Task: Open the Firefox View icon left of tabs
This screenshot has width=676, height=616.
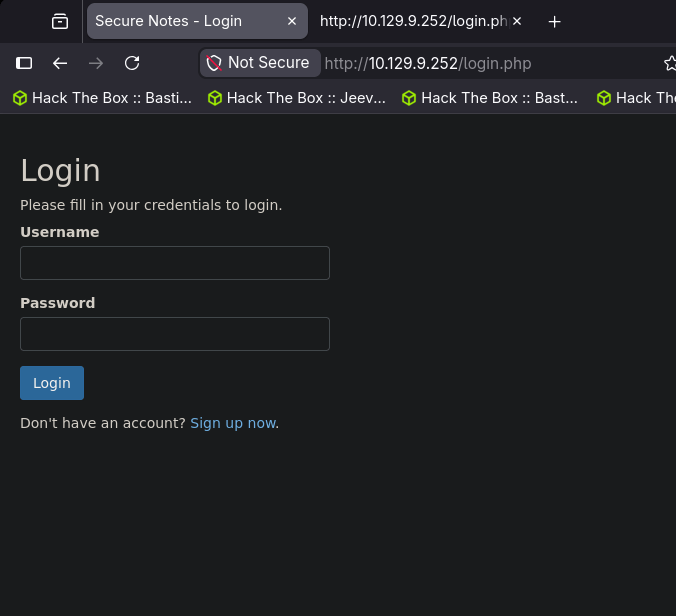Action: [x=60, y=21]
